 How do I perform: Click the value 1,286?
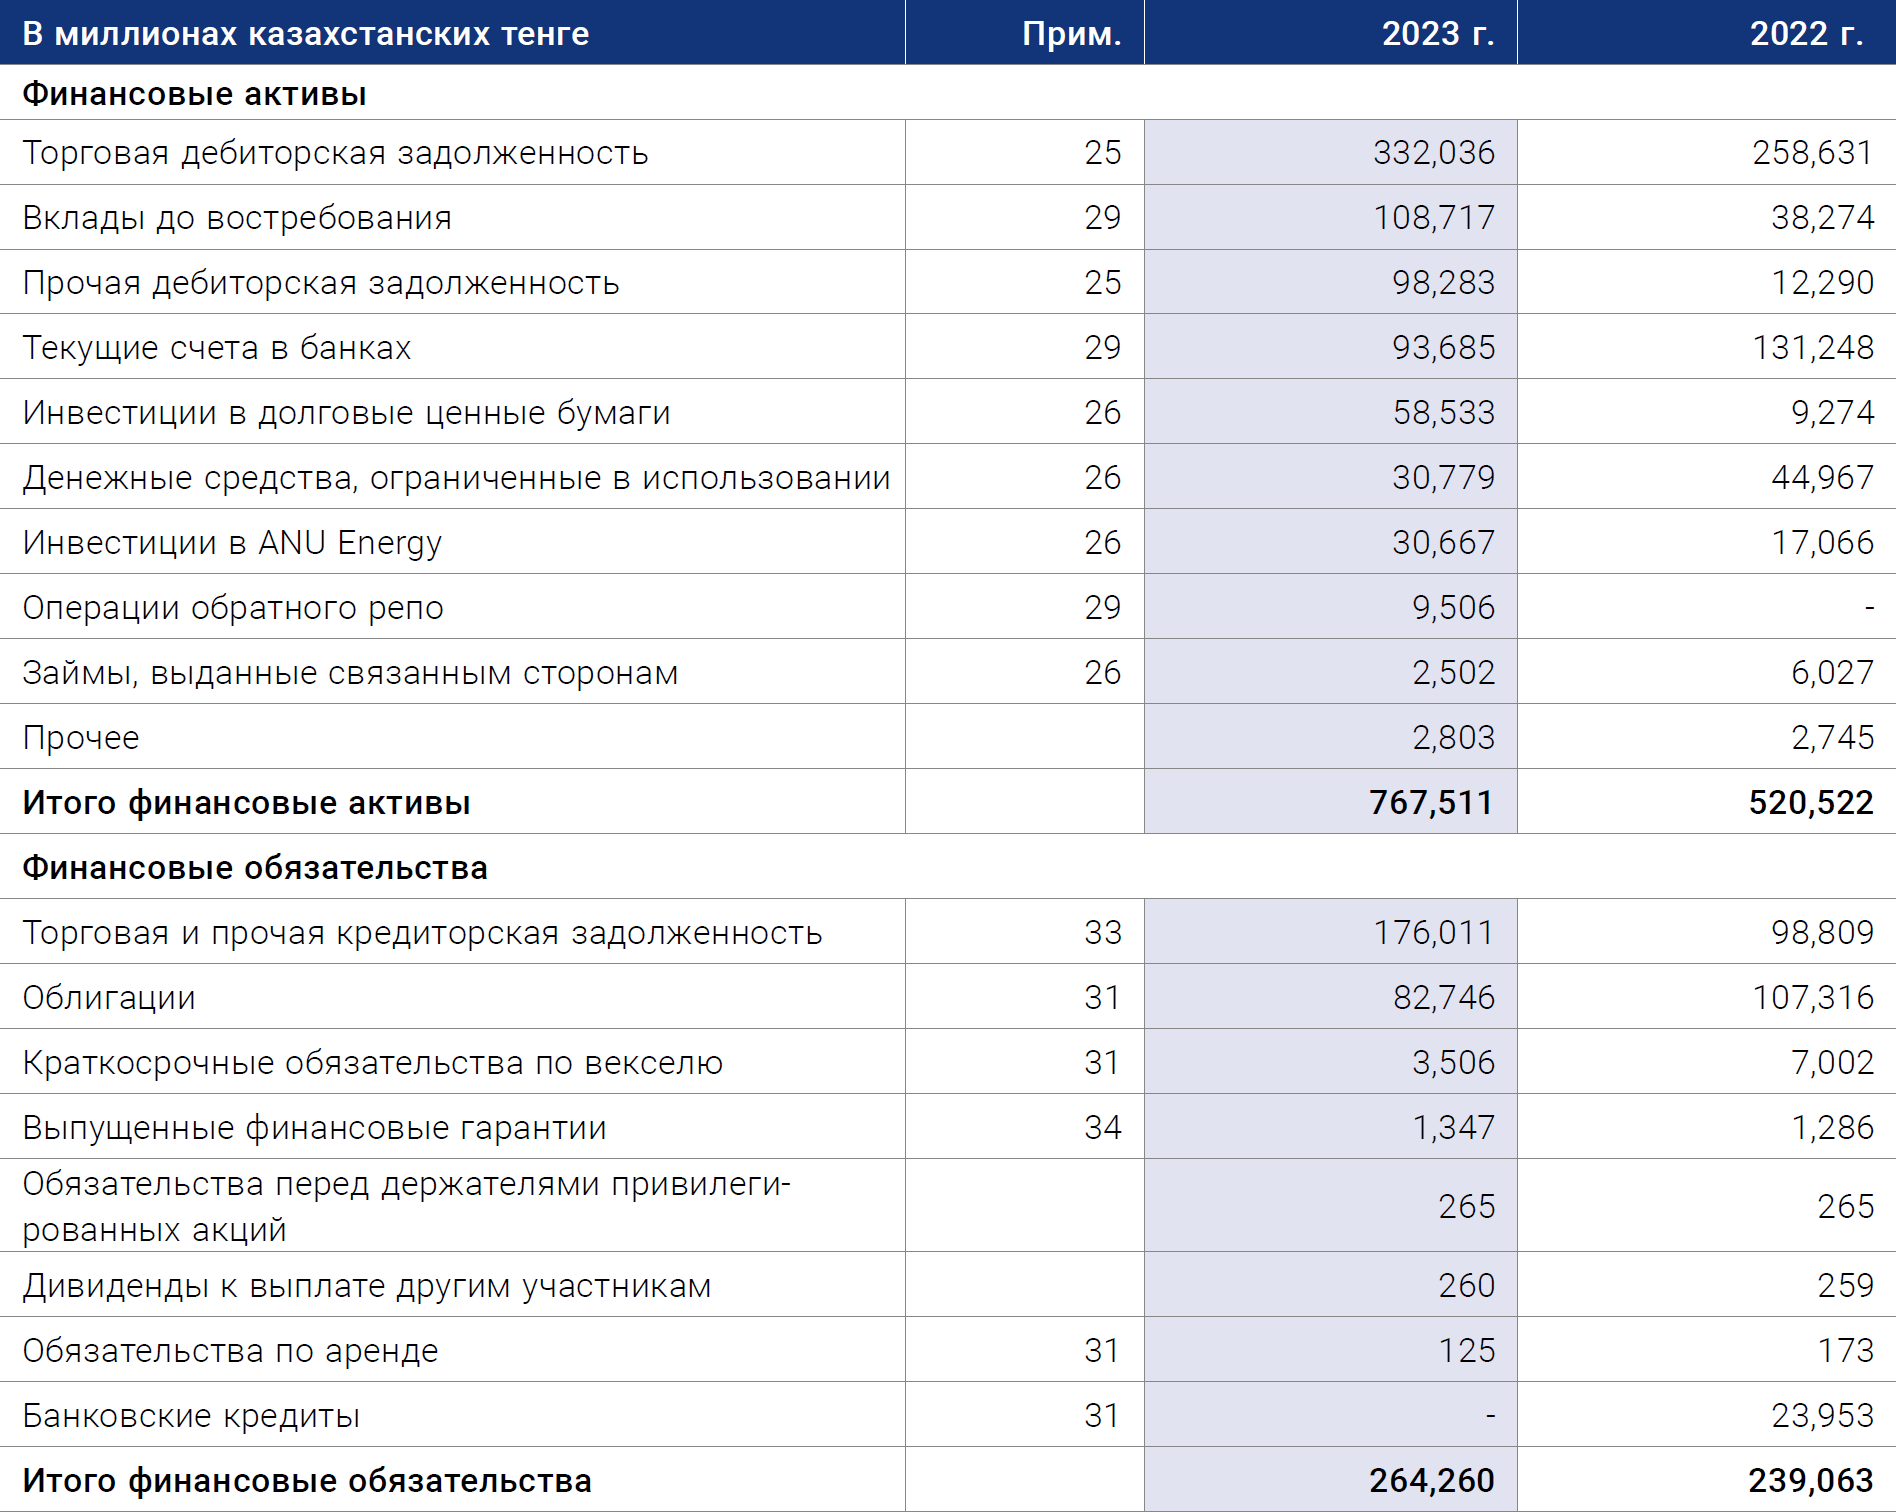pos(1832,1128)
